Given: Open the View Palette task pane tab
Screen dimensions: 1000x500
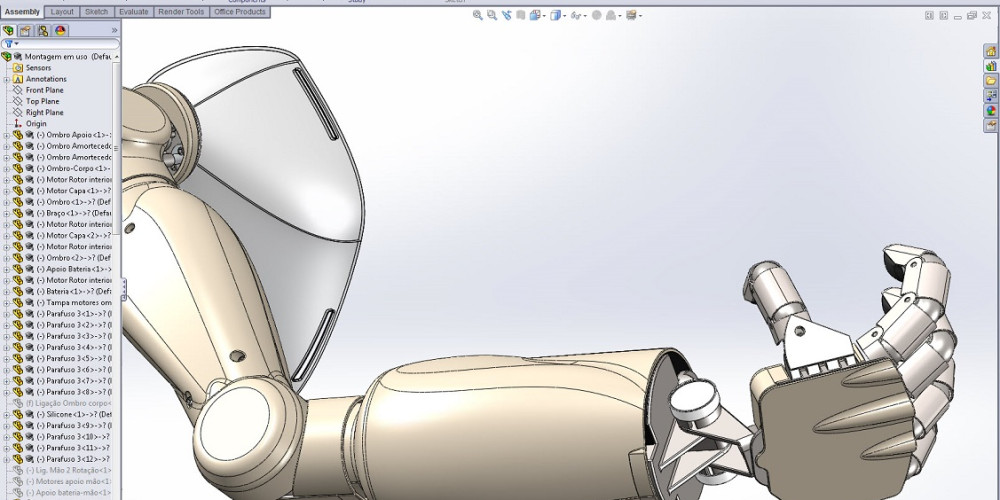Looking at the screenshot, I should [991, 96].
